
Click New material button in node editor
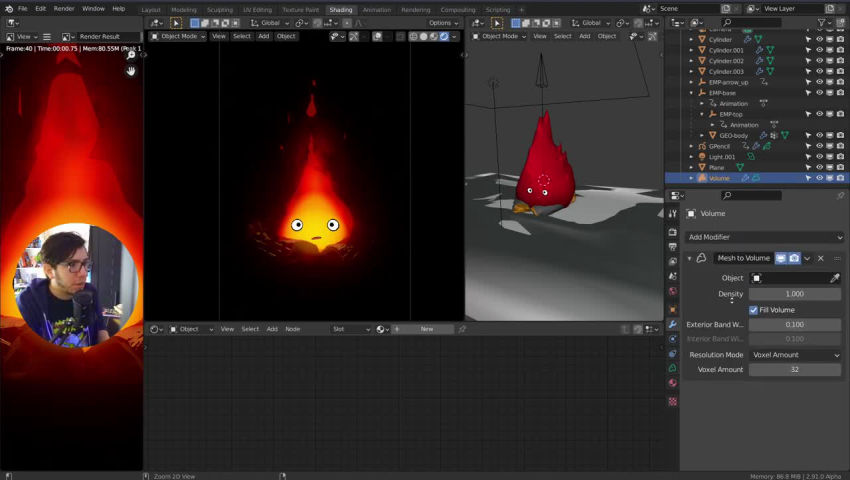(423, 329)
